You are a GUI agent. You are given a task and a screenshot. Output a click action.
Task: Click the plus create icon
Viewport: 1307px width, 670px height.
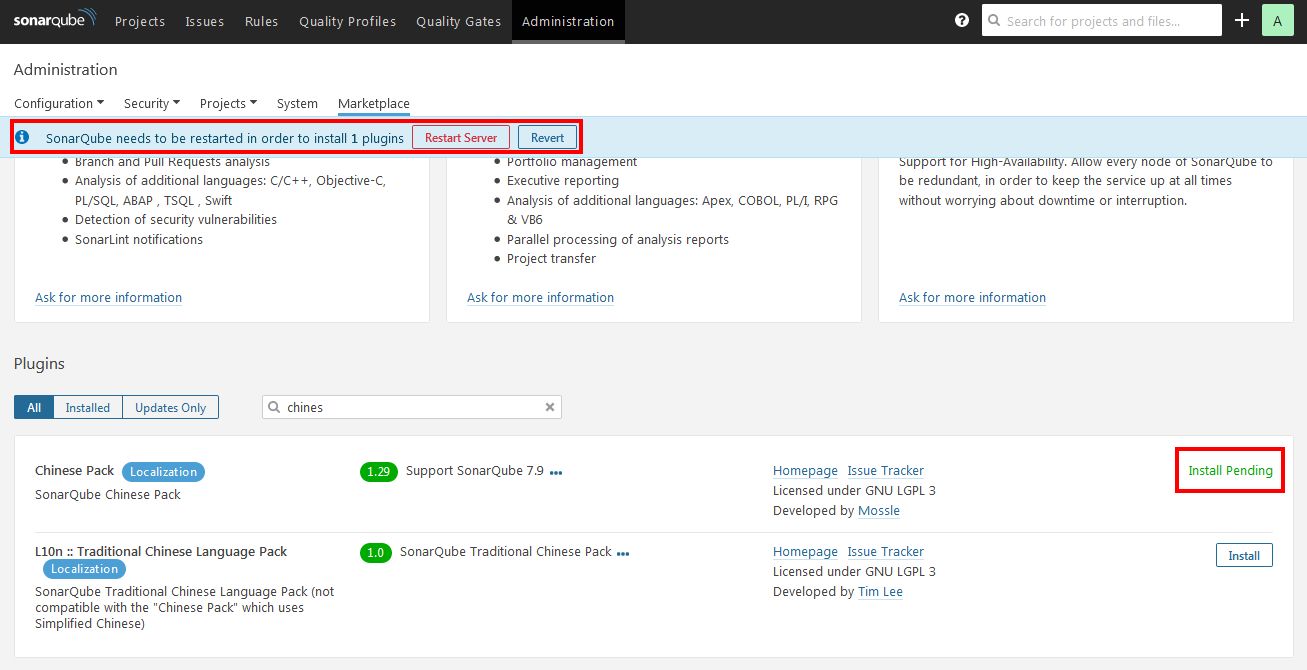[x=1242, y=20]
